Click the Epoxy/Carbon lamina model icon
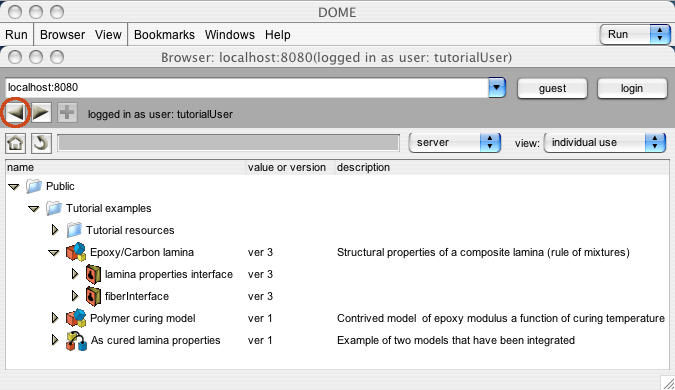 point(76,252)
